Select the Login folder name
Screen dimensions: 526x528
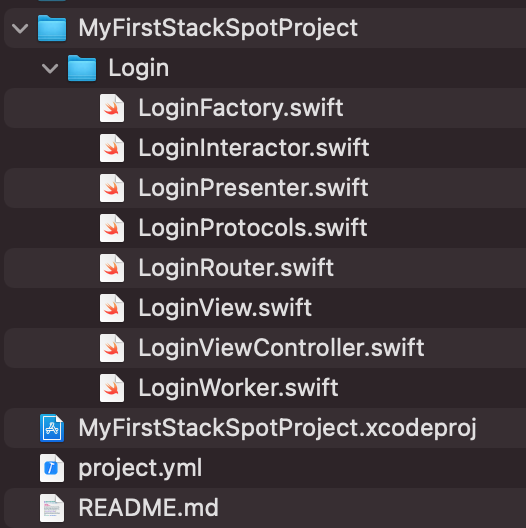[139, 69]
